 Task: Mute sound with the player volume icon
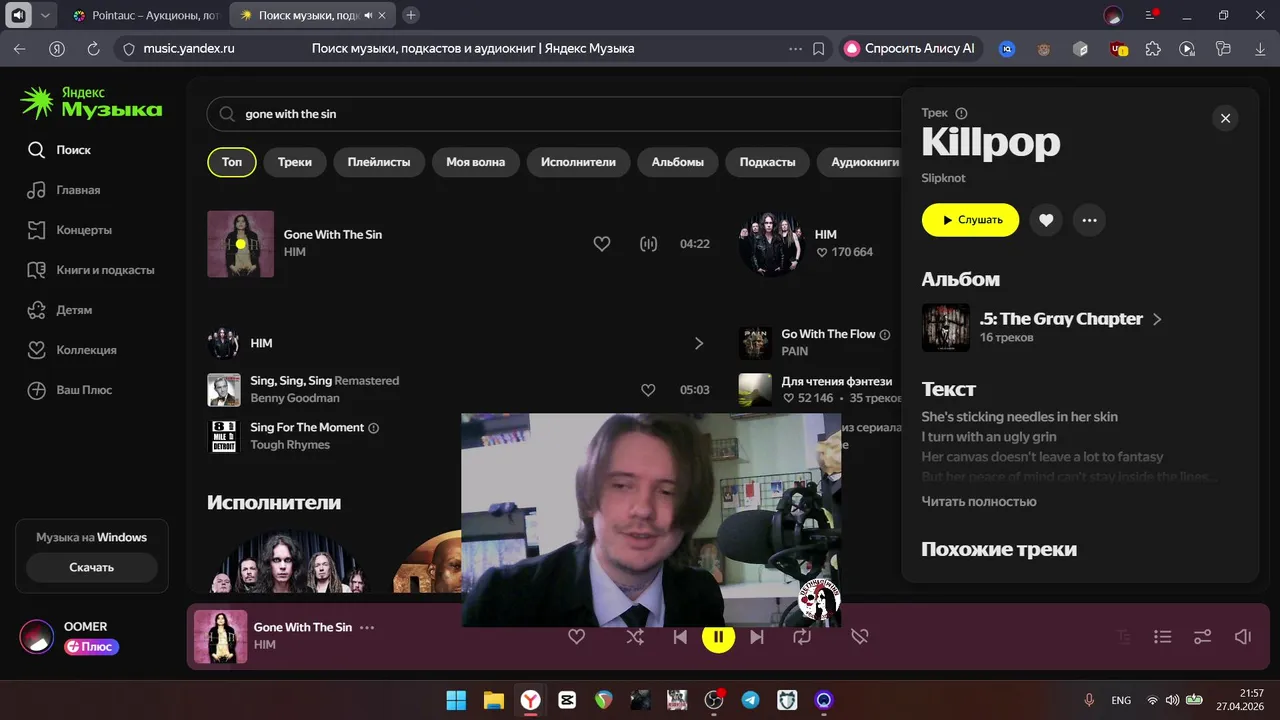(1243, 636)
